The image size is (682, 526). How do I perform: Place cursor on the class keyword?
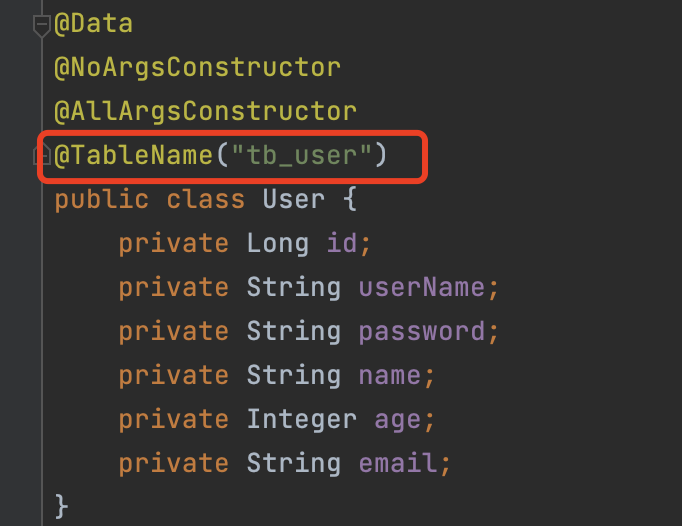coord(205,199)
